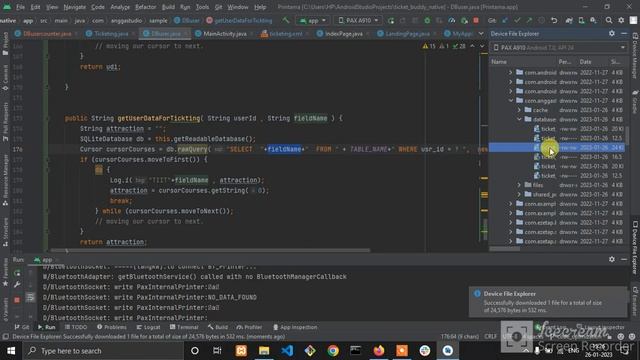Show hidden editor tabs chevron
Viewport: 640px width, 360px height.
click(481, 33)
